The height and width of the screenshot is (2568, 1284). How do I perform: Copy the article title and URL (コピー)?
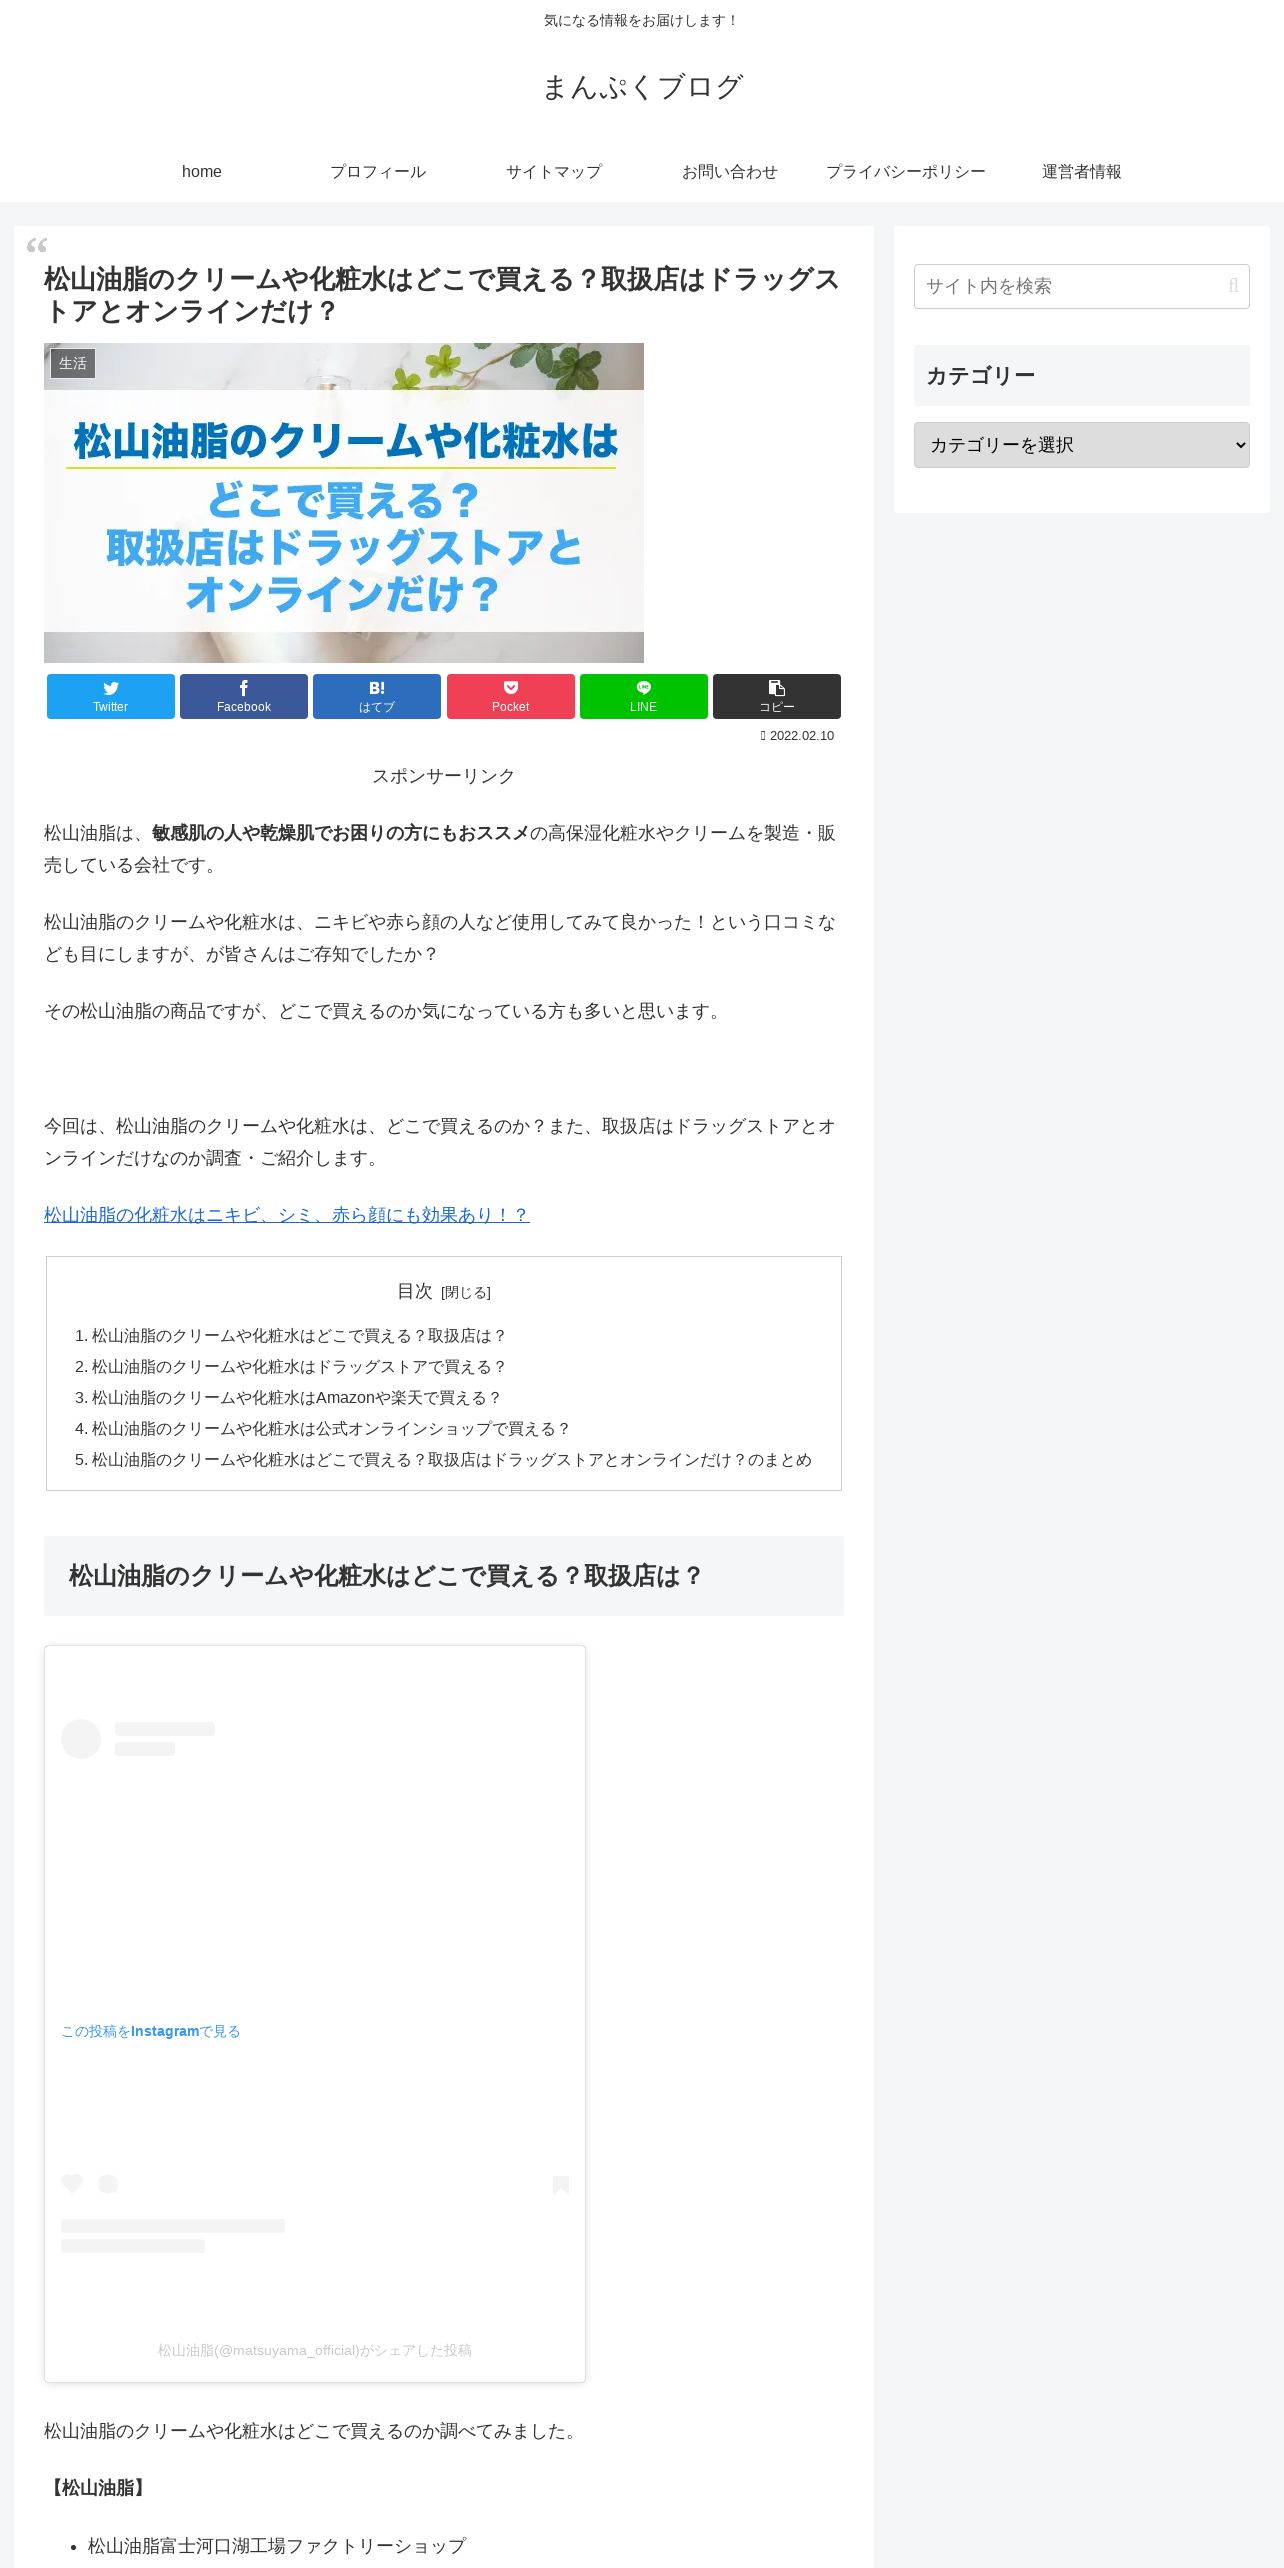pos(777,696)
